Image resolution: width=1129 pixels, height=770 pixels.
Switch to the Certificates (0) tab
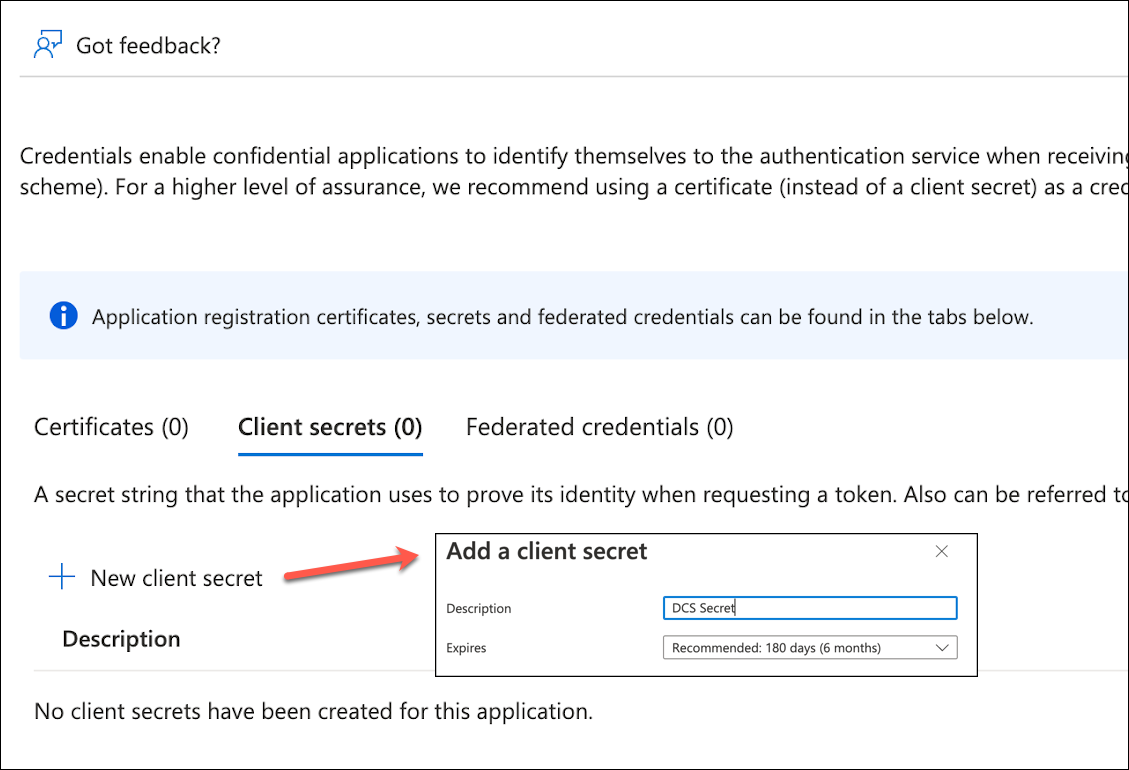click(x=111, y=428)
